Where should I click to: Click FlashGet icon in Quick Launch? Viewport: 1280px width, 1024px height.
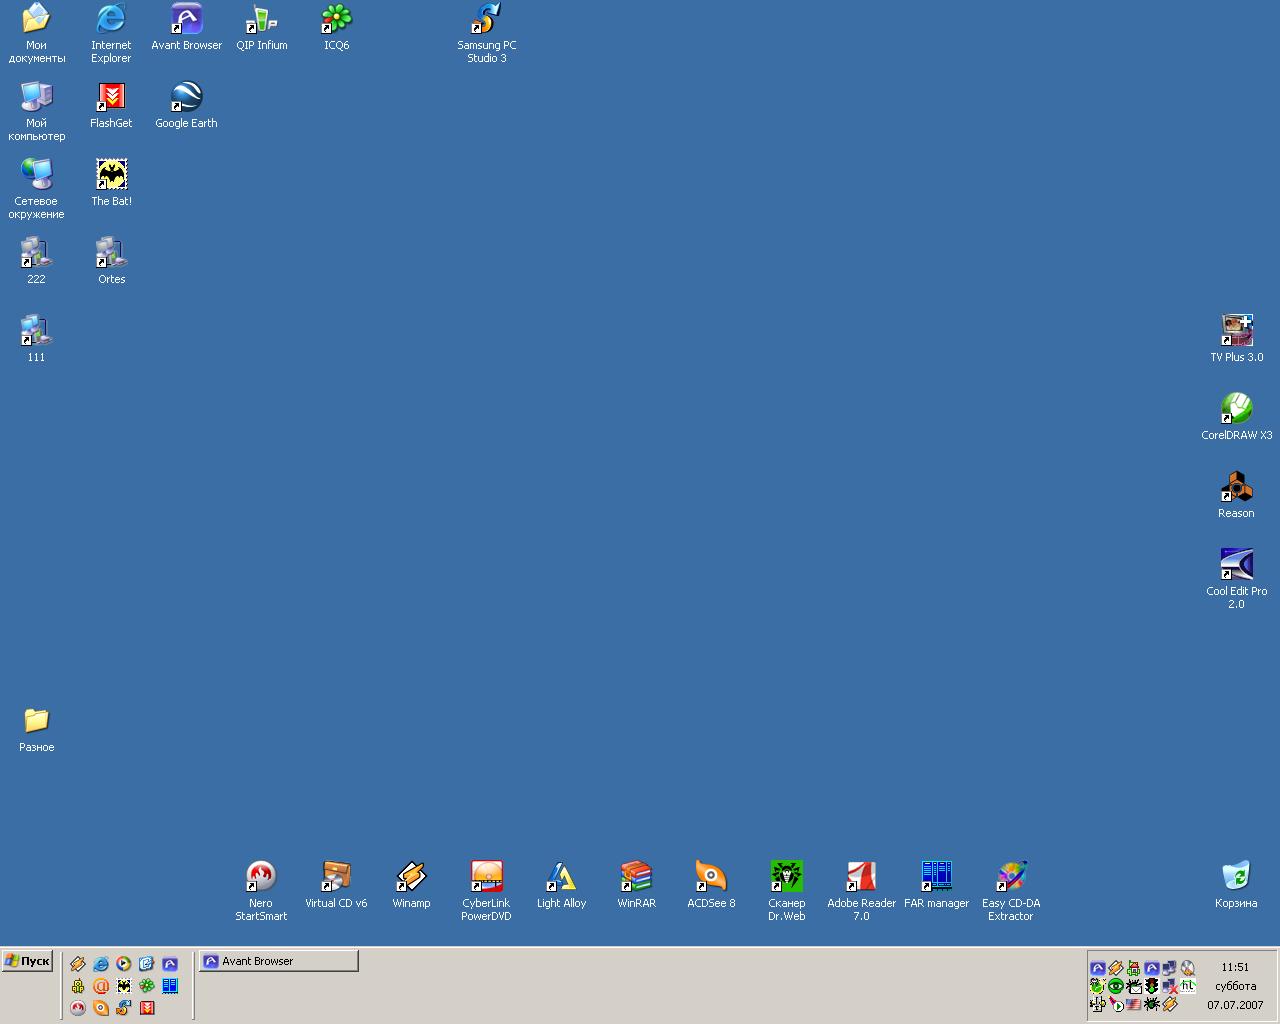[x=147, y=1008]
